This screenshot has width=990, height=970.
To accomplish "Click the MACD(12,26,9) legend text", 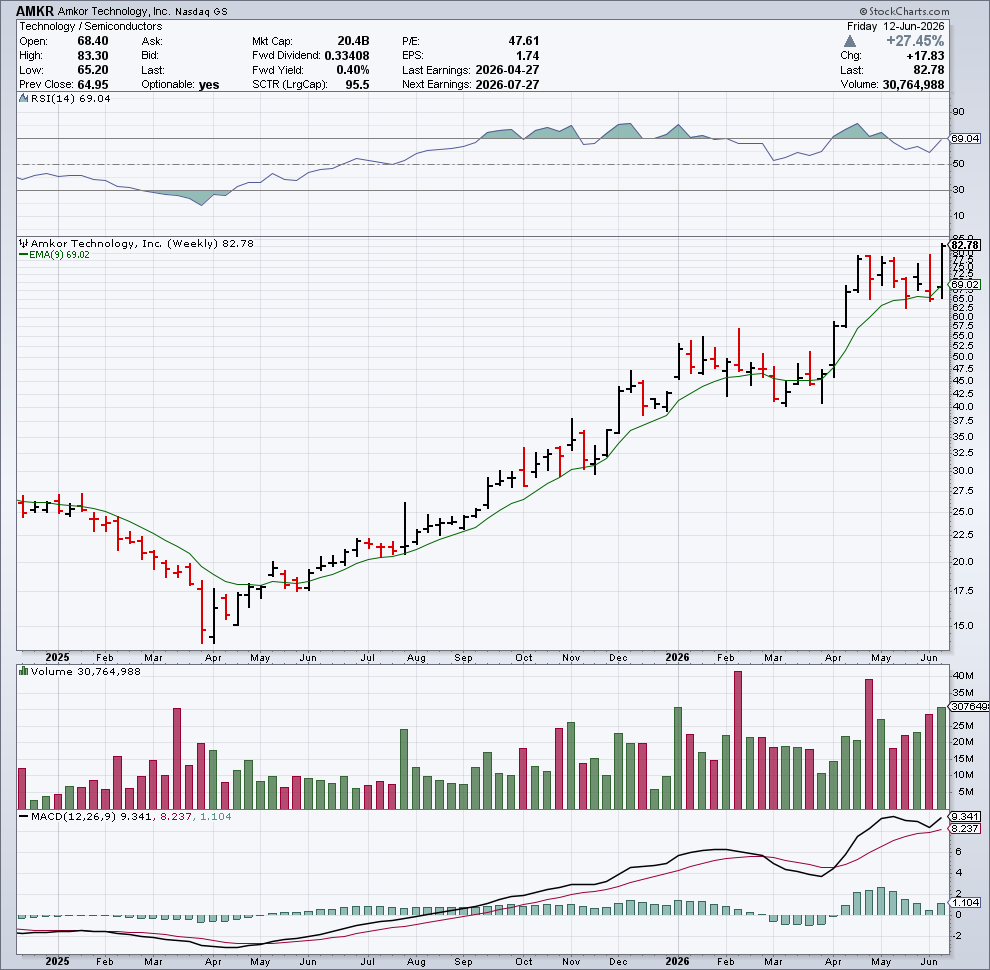I will [x=131, y=817].
